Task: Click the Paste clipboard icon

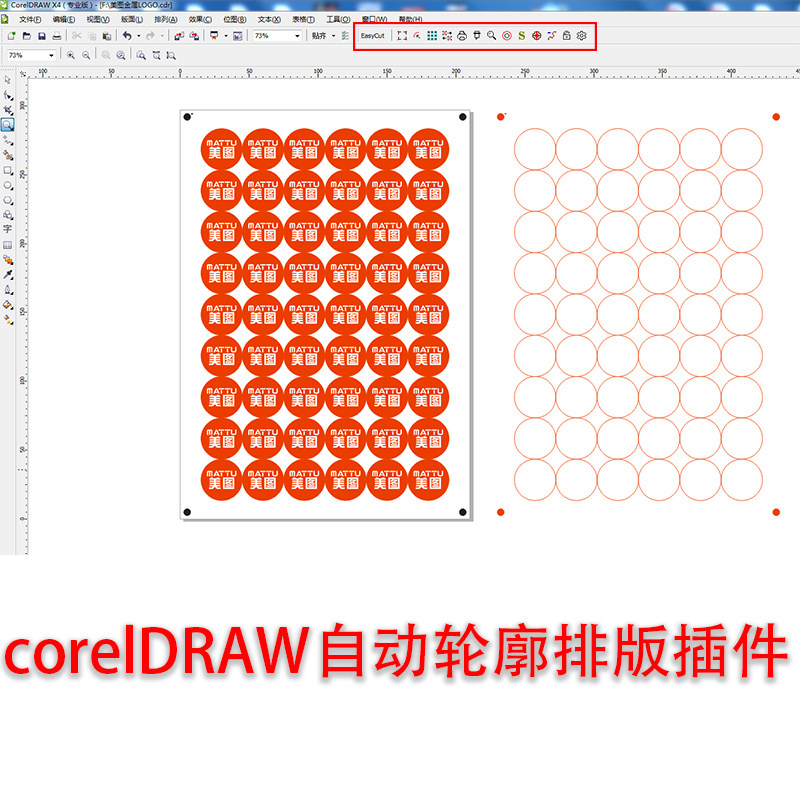Action: click(107, 36)
